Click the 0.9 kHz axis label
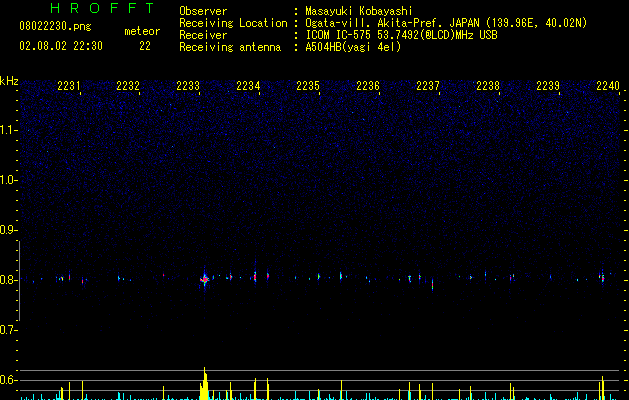Screen dimensions: 629x400 pyautogui.click(x=8, y=230)
